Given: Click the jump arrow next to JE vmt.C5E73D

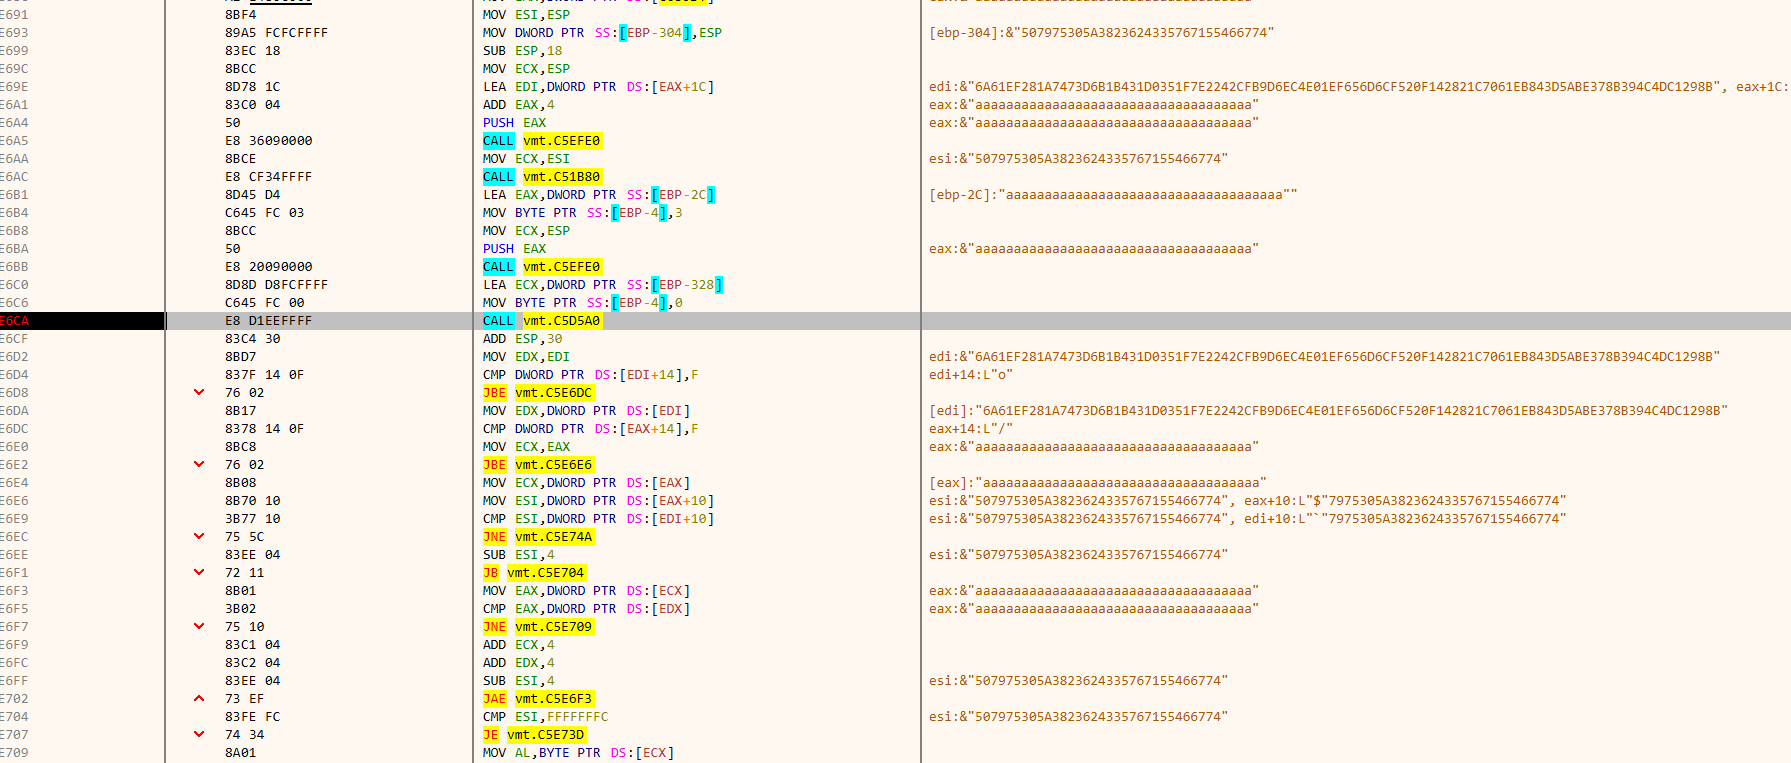Looking at the screenshot, I should [199, 735].
